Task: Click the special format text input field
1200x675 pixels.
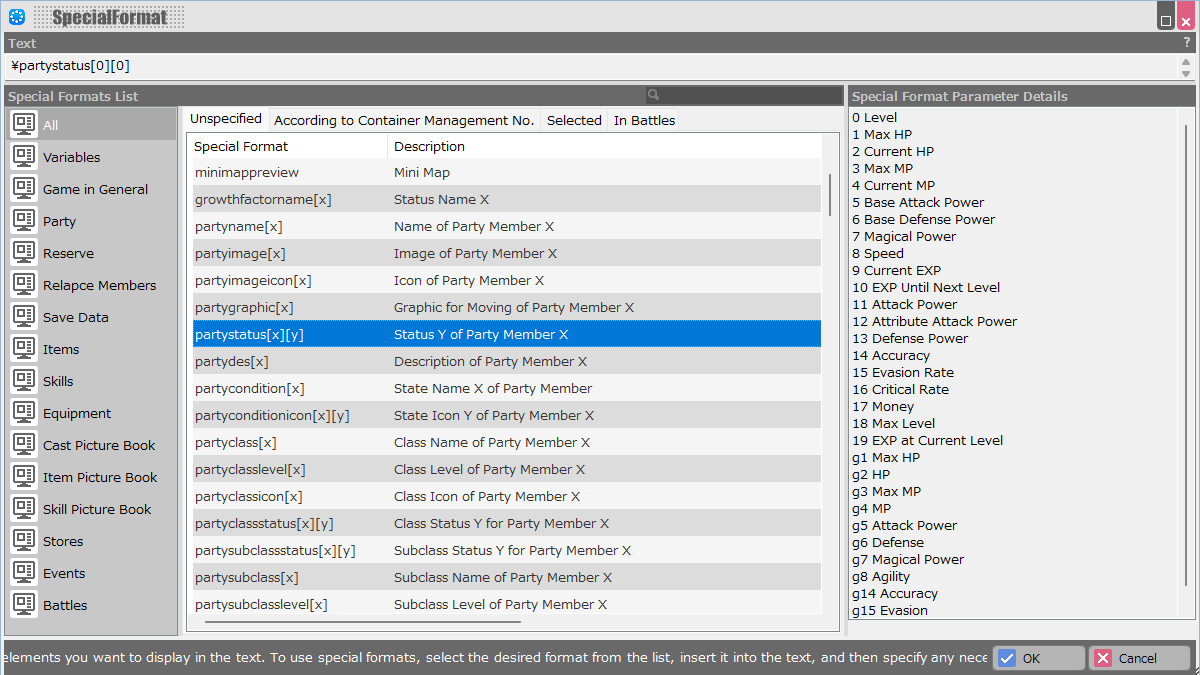Action: (590, 66)
